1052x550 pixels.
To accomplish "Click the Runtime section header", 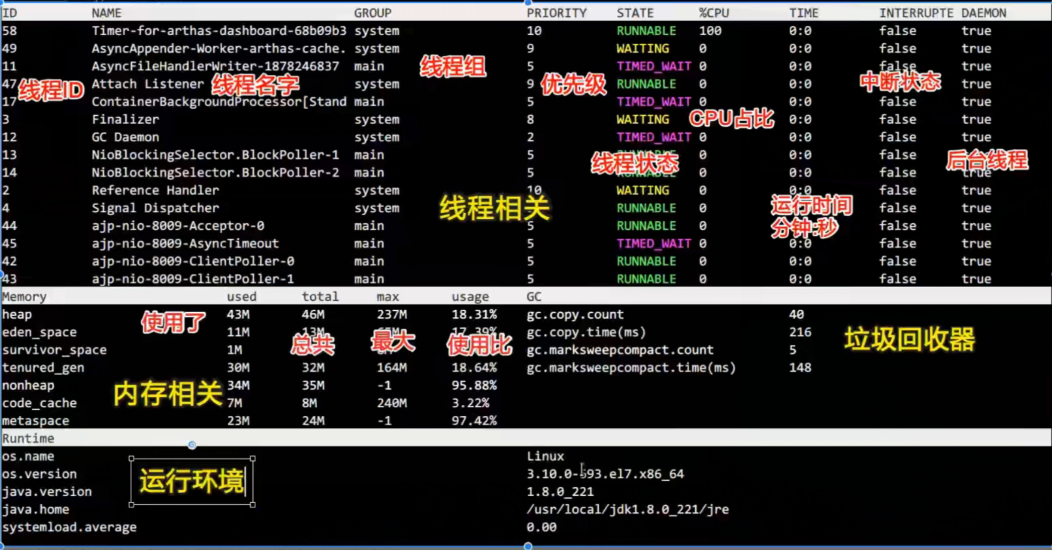I will point(28,439).
